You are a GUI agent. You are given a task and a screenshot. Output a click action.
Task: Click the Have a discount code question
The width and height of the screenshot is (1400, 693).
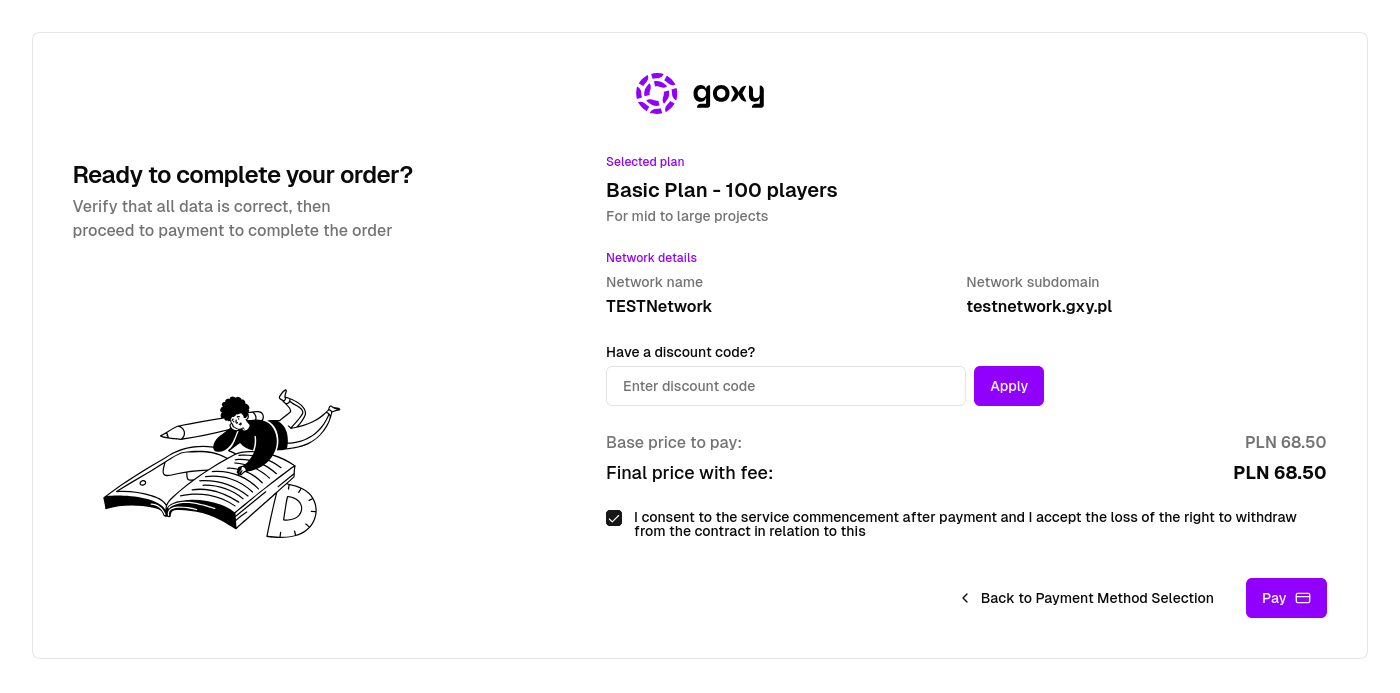[x=680, y=352]
